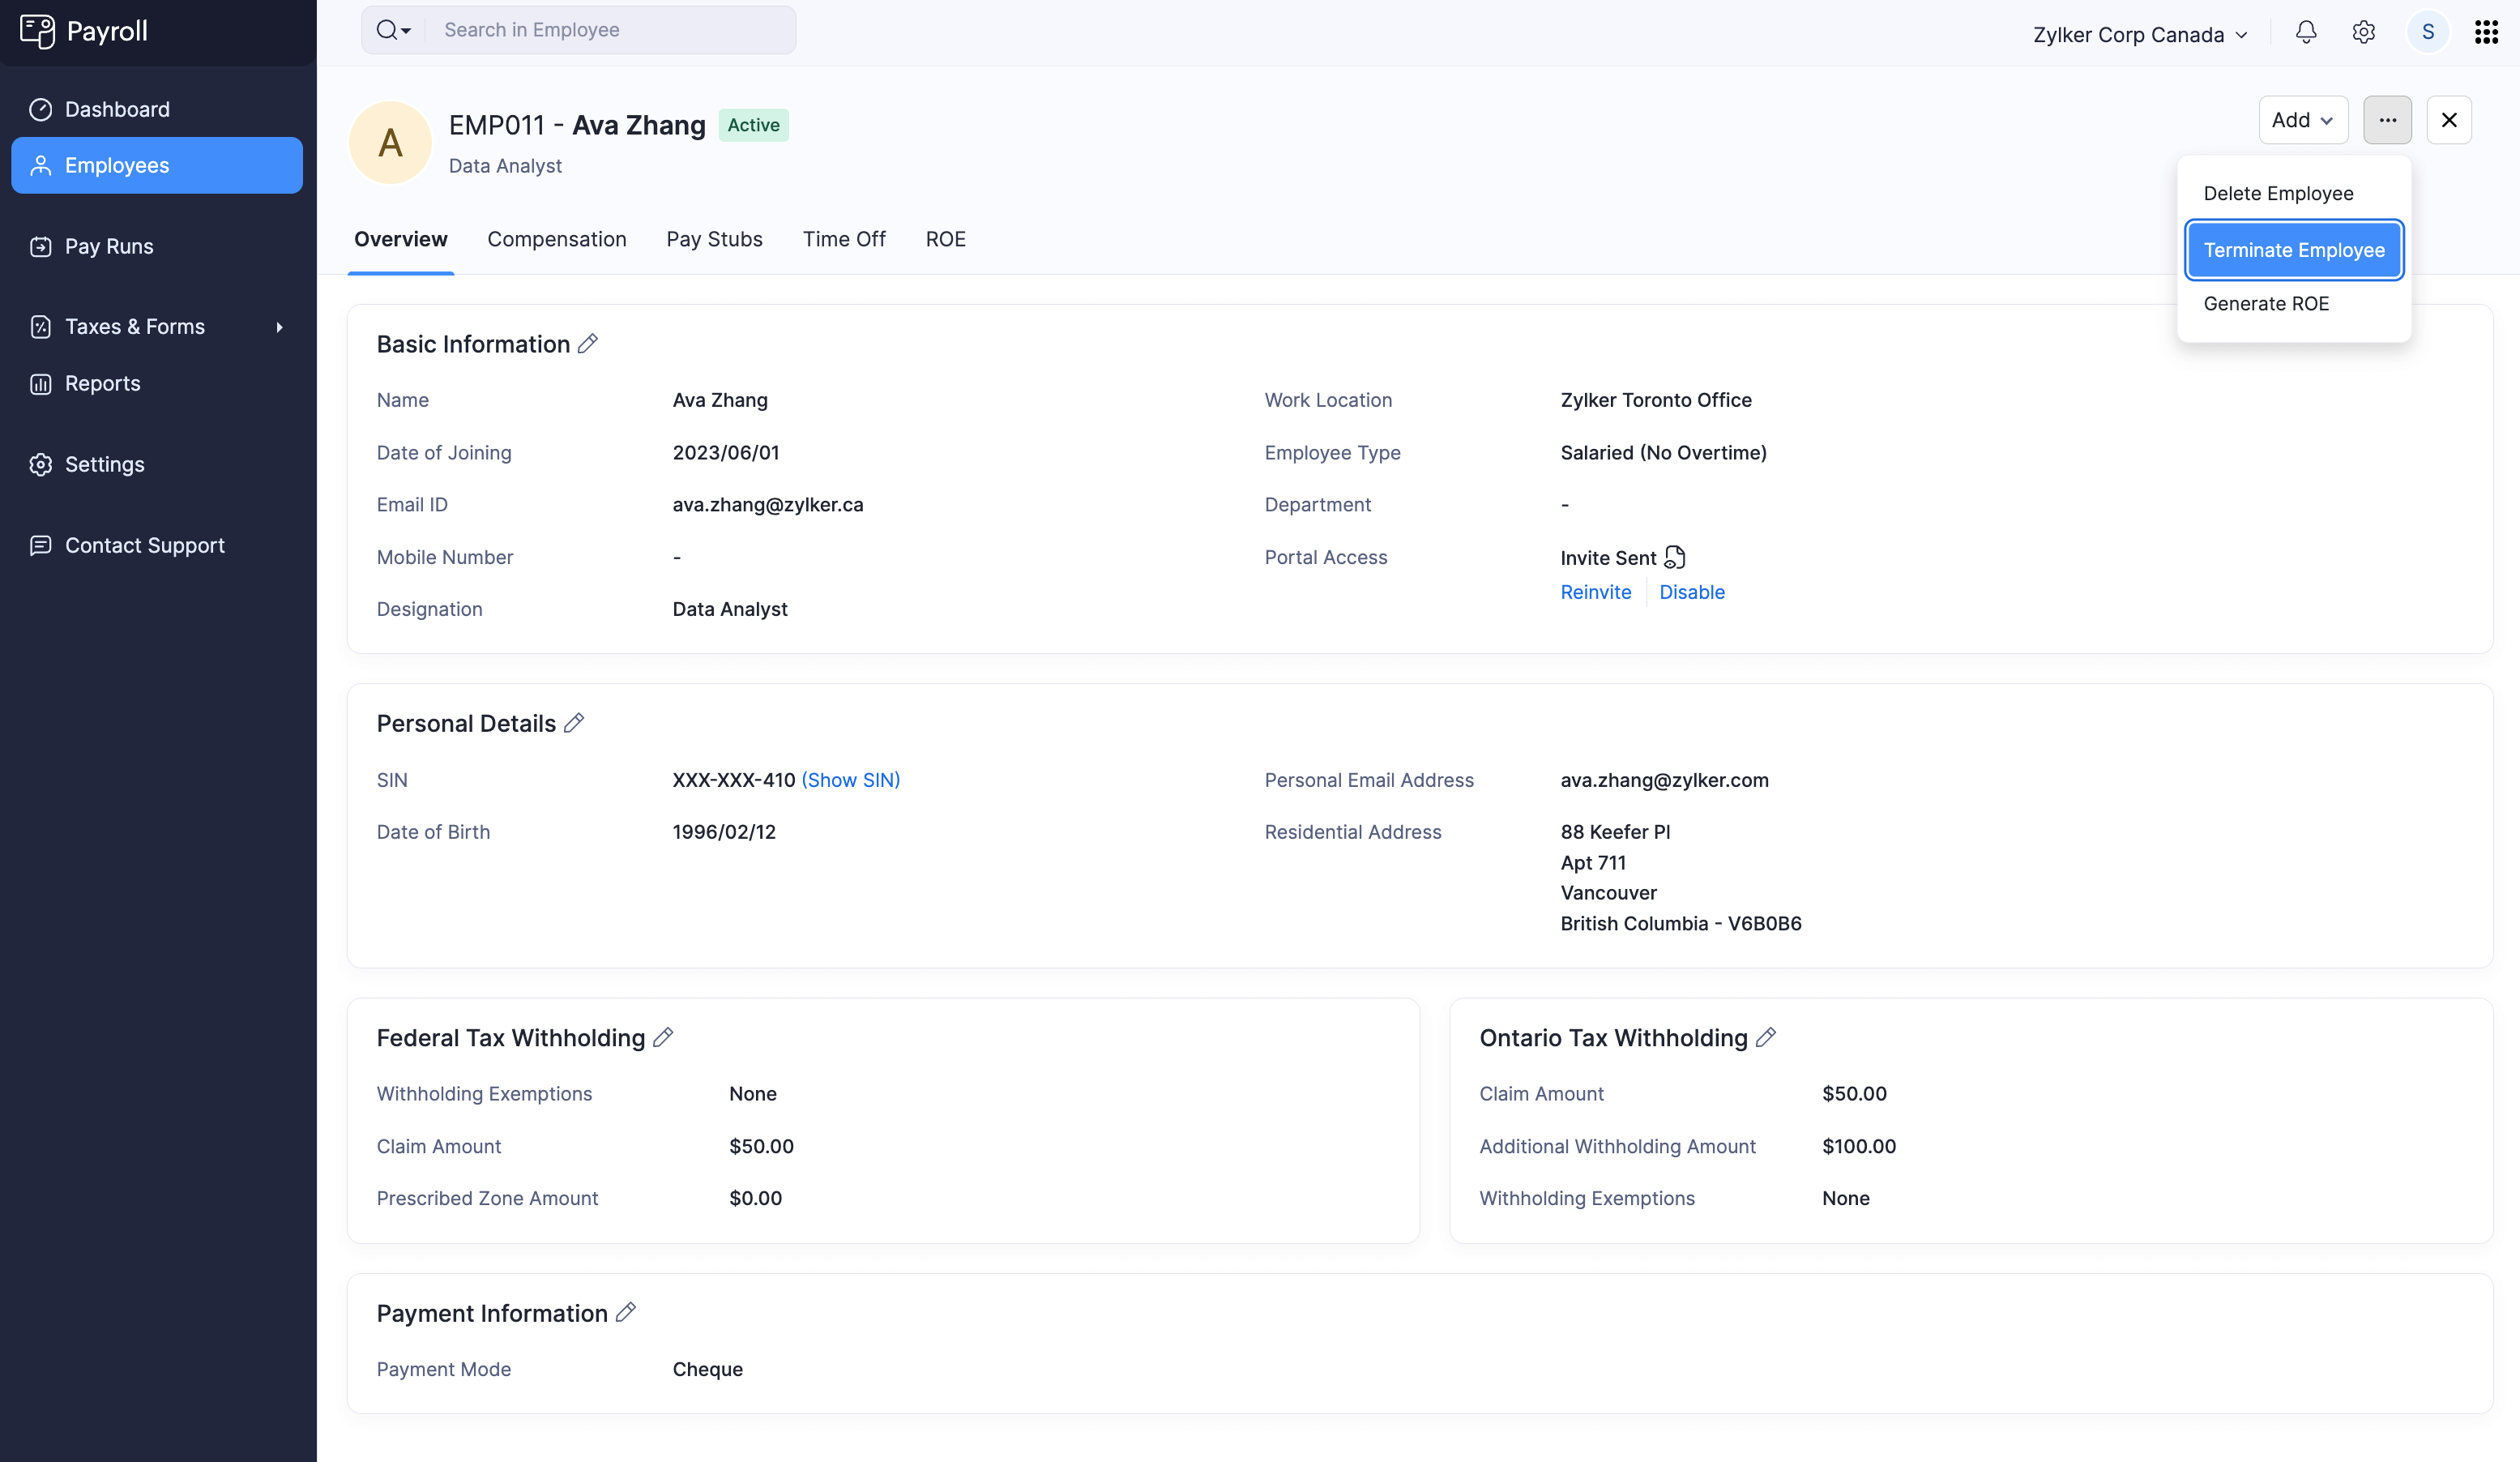
Task: Edit Basic Information with pencil icon
Action: (588, 344)
